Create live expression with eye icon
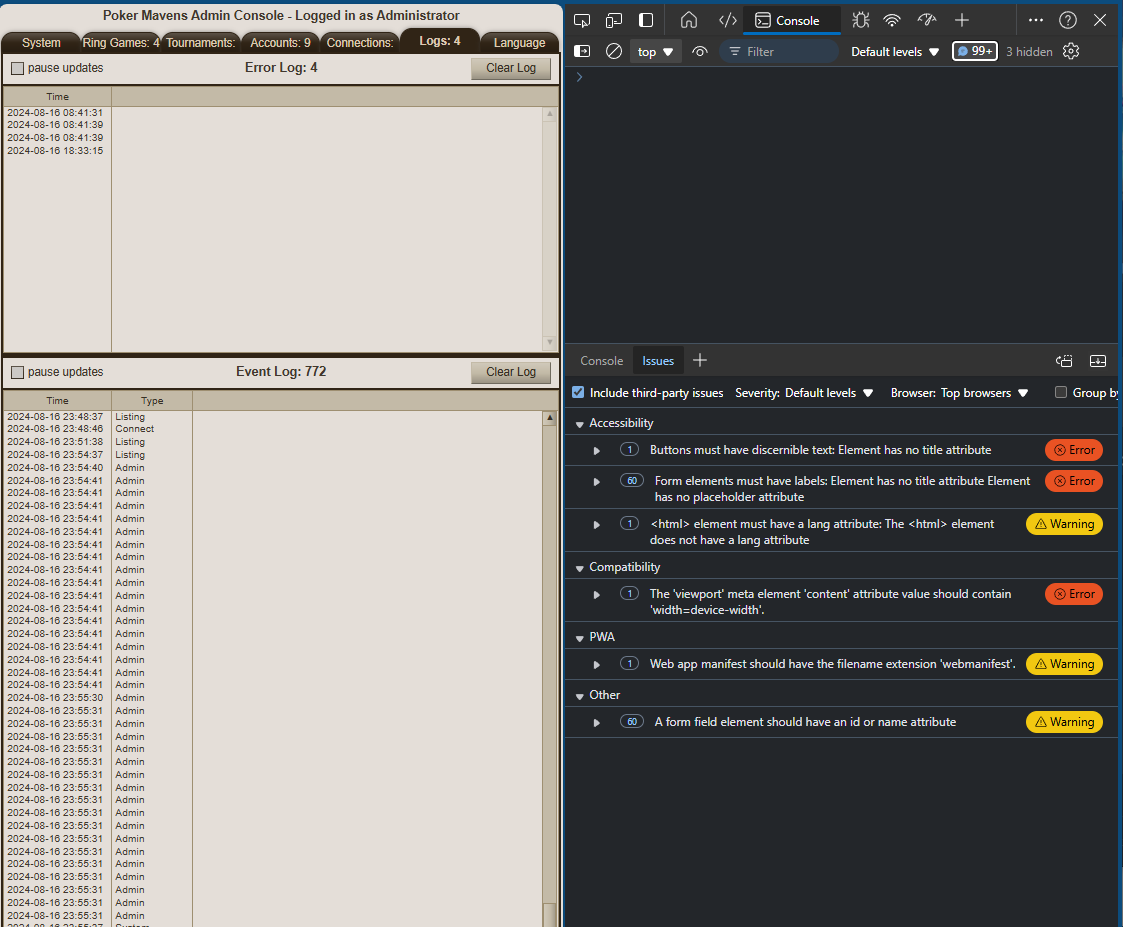The width and height of the screenshot is (1123, 927). click(700, 51)
